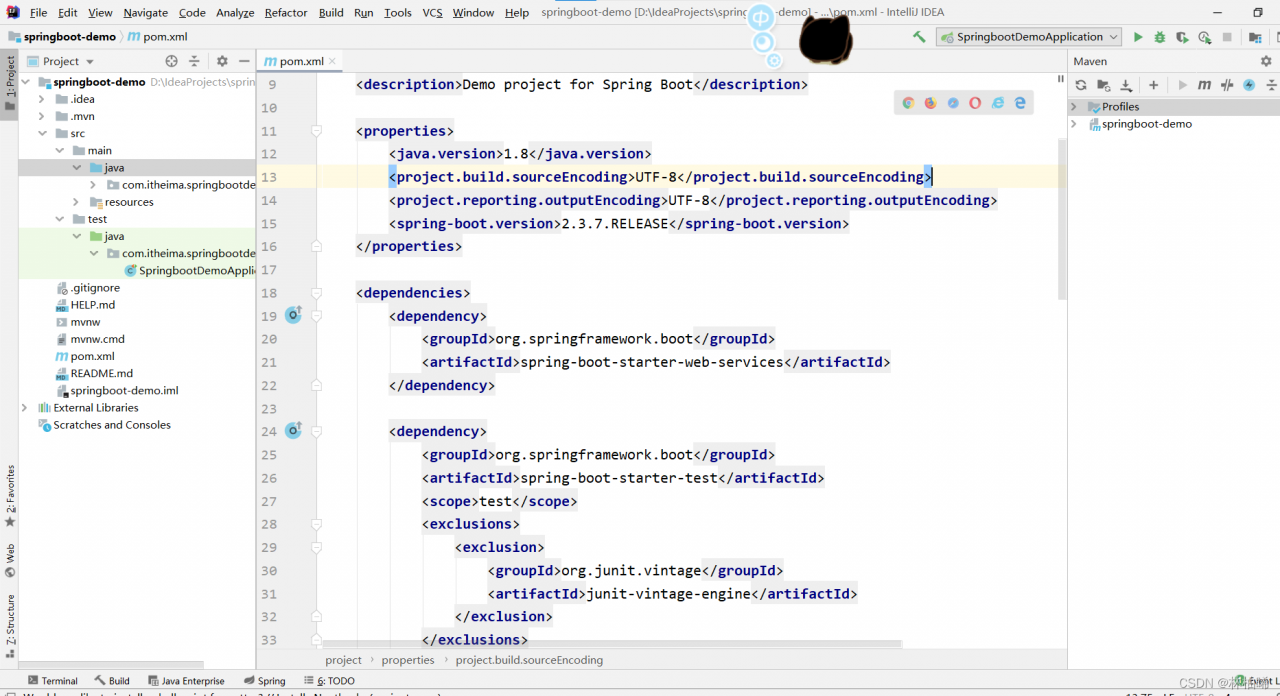Fold the properties block at line 11

(316, 131)
